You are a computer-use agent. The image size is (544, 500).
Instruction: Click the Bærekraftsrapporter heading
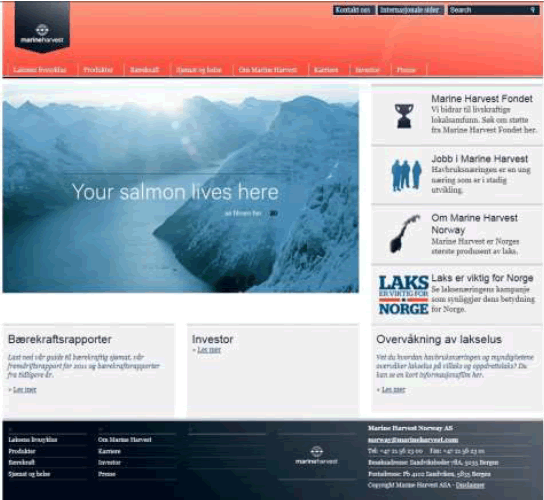click(60, 339)
